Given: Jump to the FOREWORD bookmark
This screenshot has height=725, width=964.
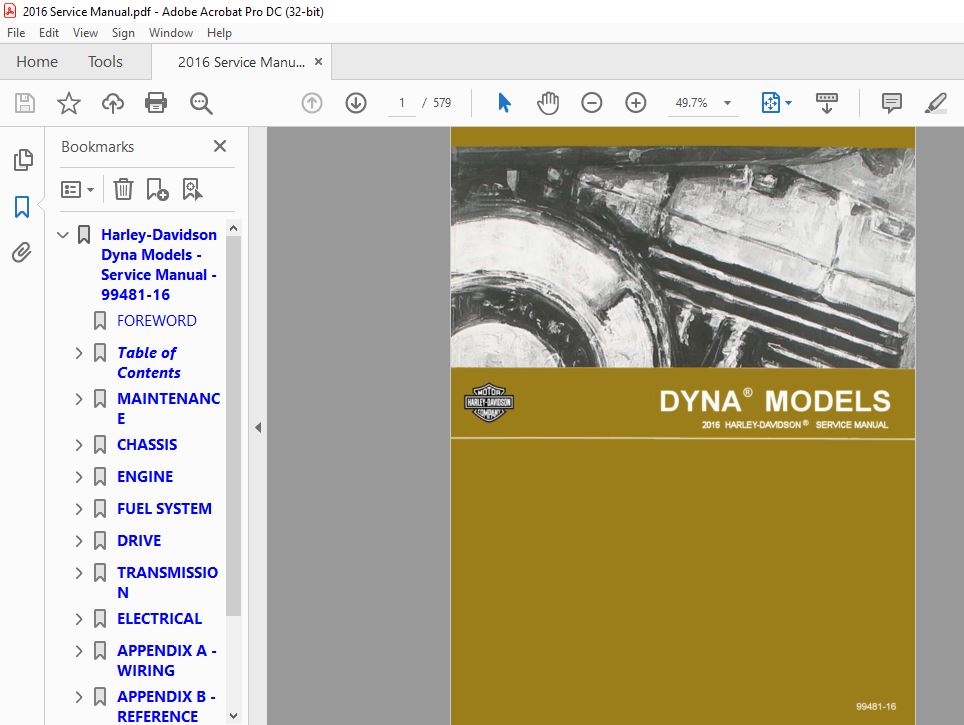Looking at the screenshot, I should coord(157,320).
